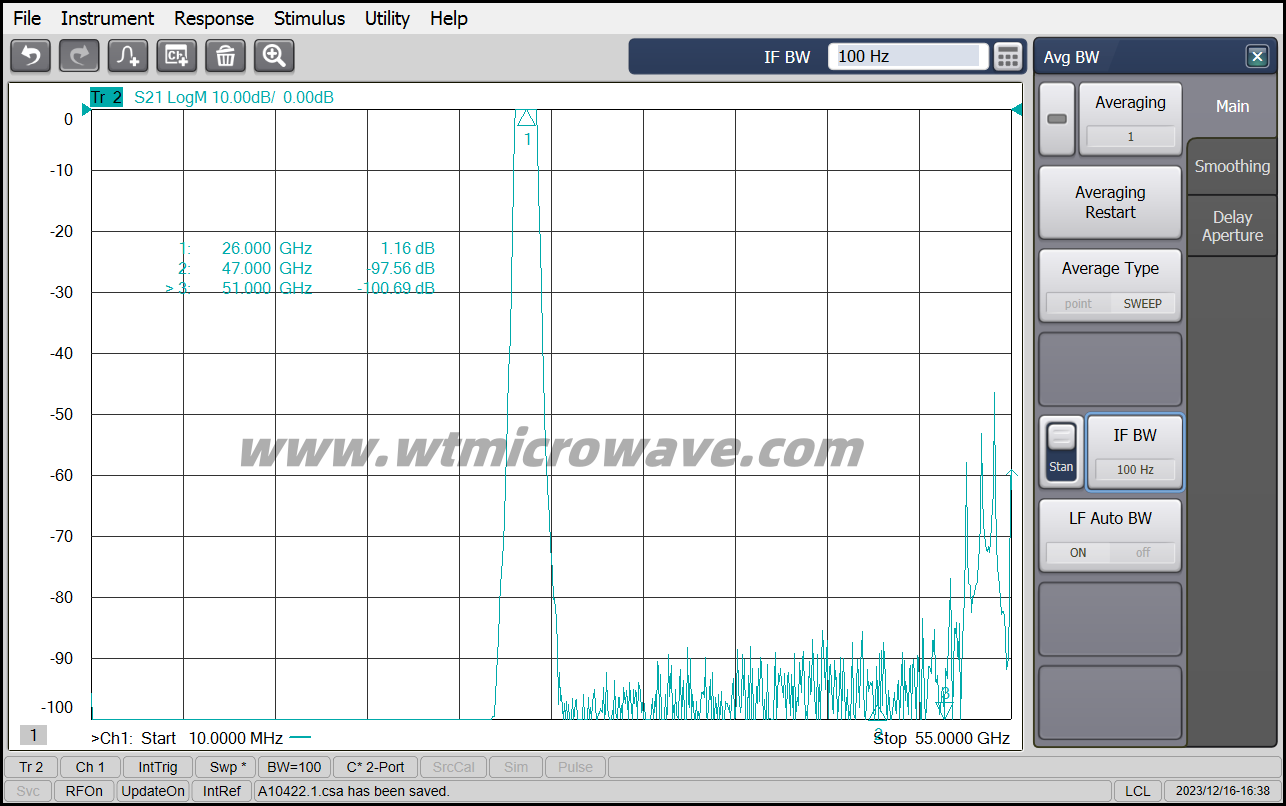Close the Avg BW panel
This screenshot has height=806, width=1286.
coord(1257,57)
